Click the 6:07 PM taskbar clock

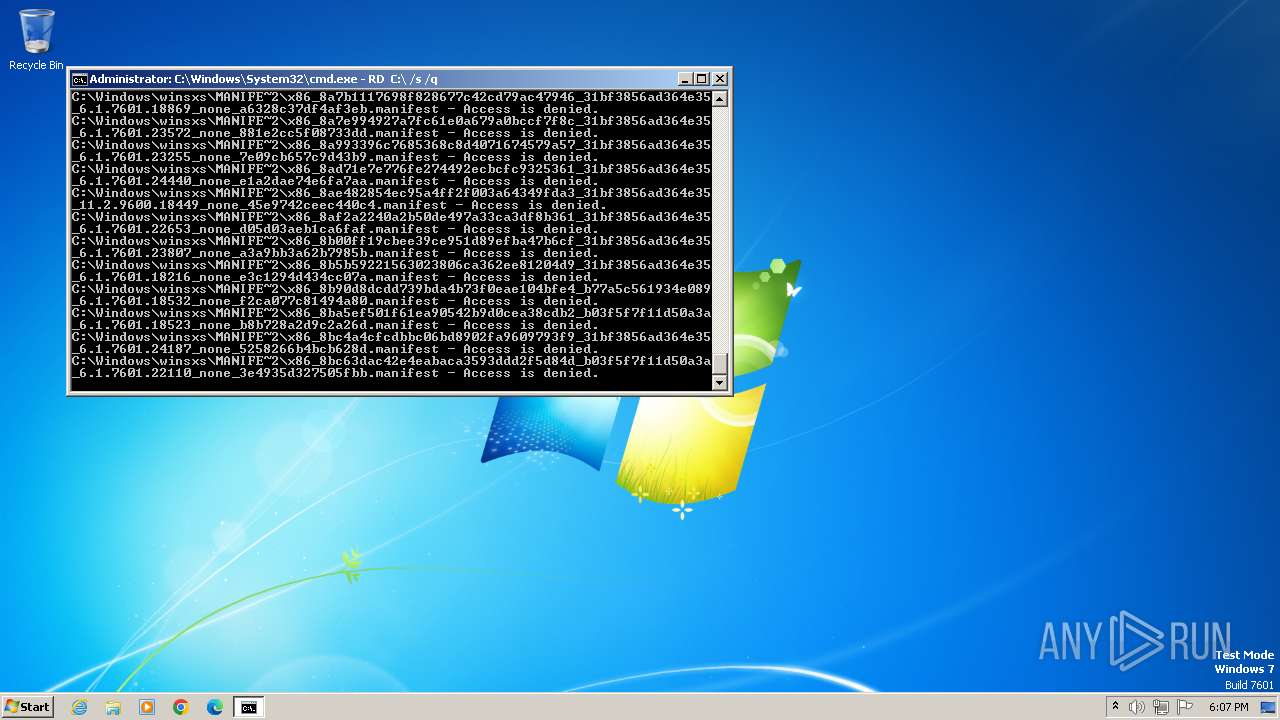(x=1229, y=707)
